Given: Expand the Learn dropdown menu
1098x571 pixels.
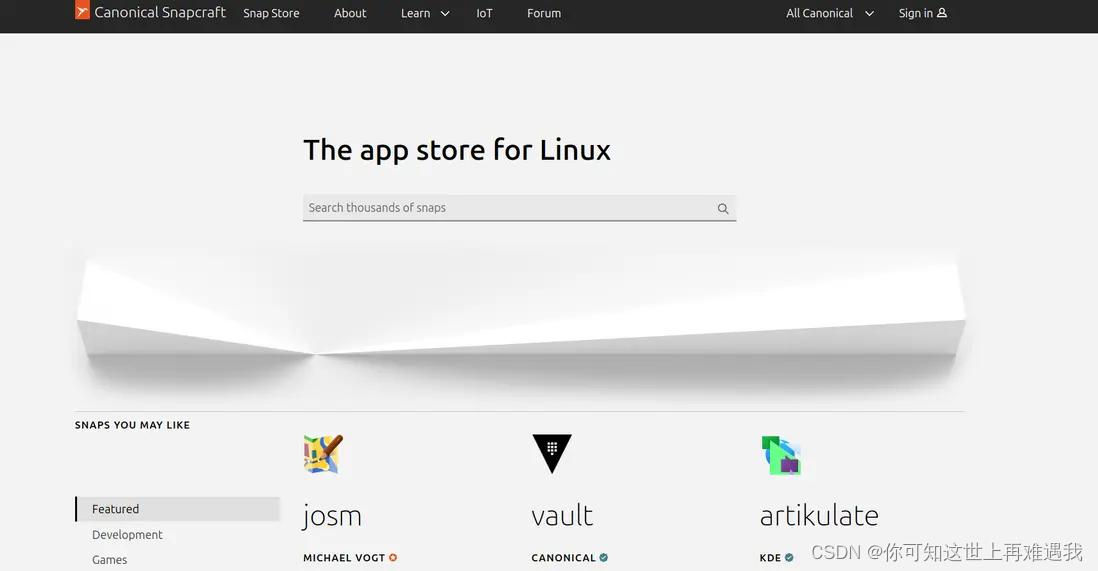Looking at the screenshot, I should [425, 13].
